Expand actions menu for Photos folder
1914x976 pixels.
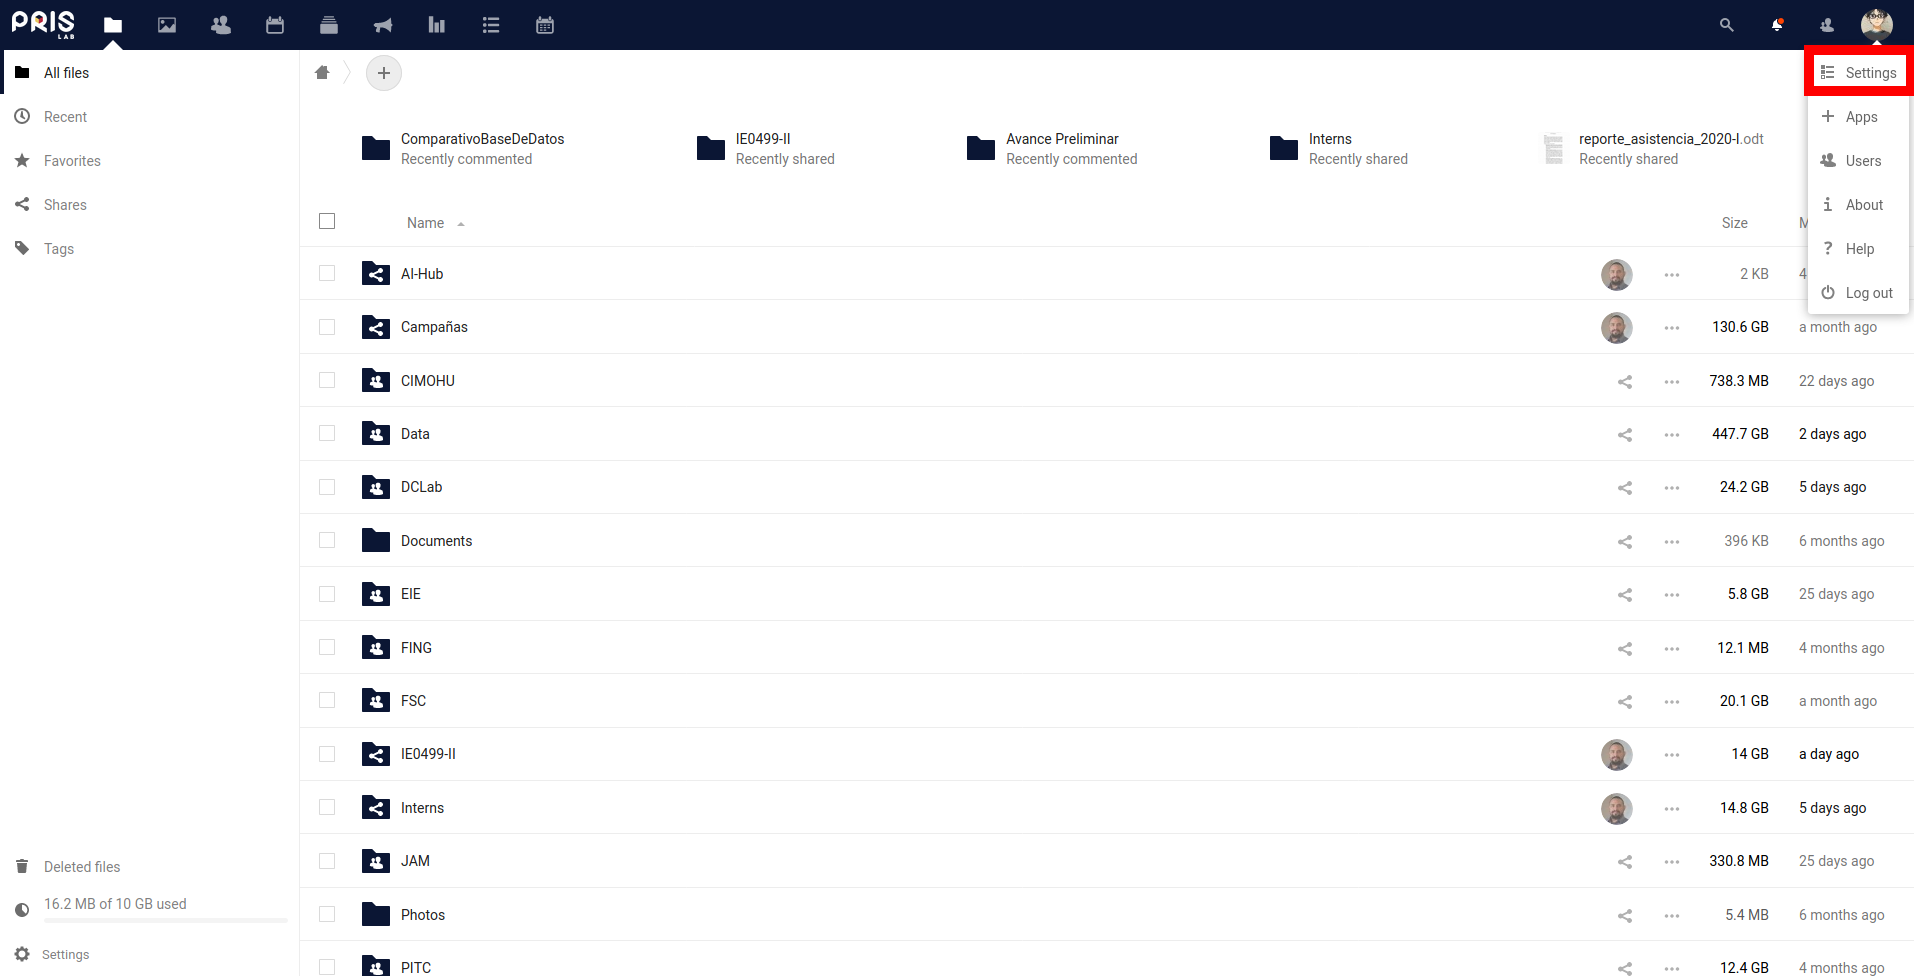(x=1672, y=915)
